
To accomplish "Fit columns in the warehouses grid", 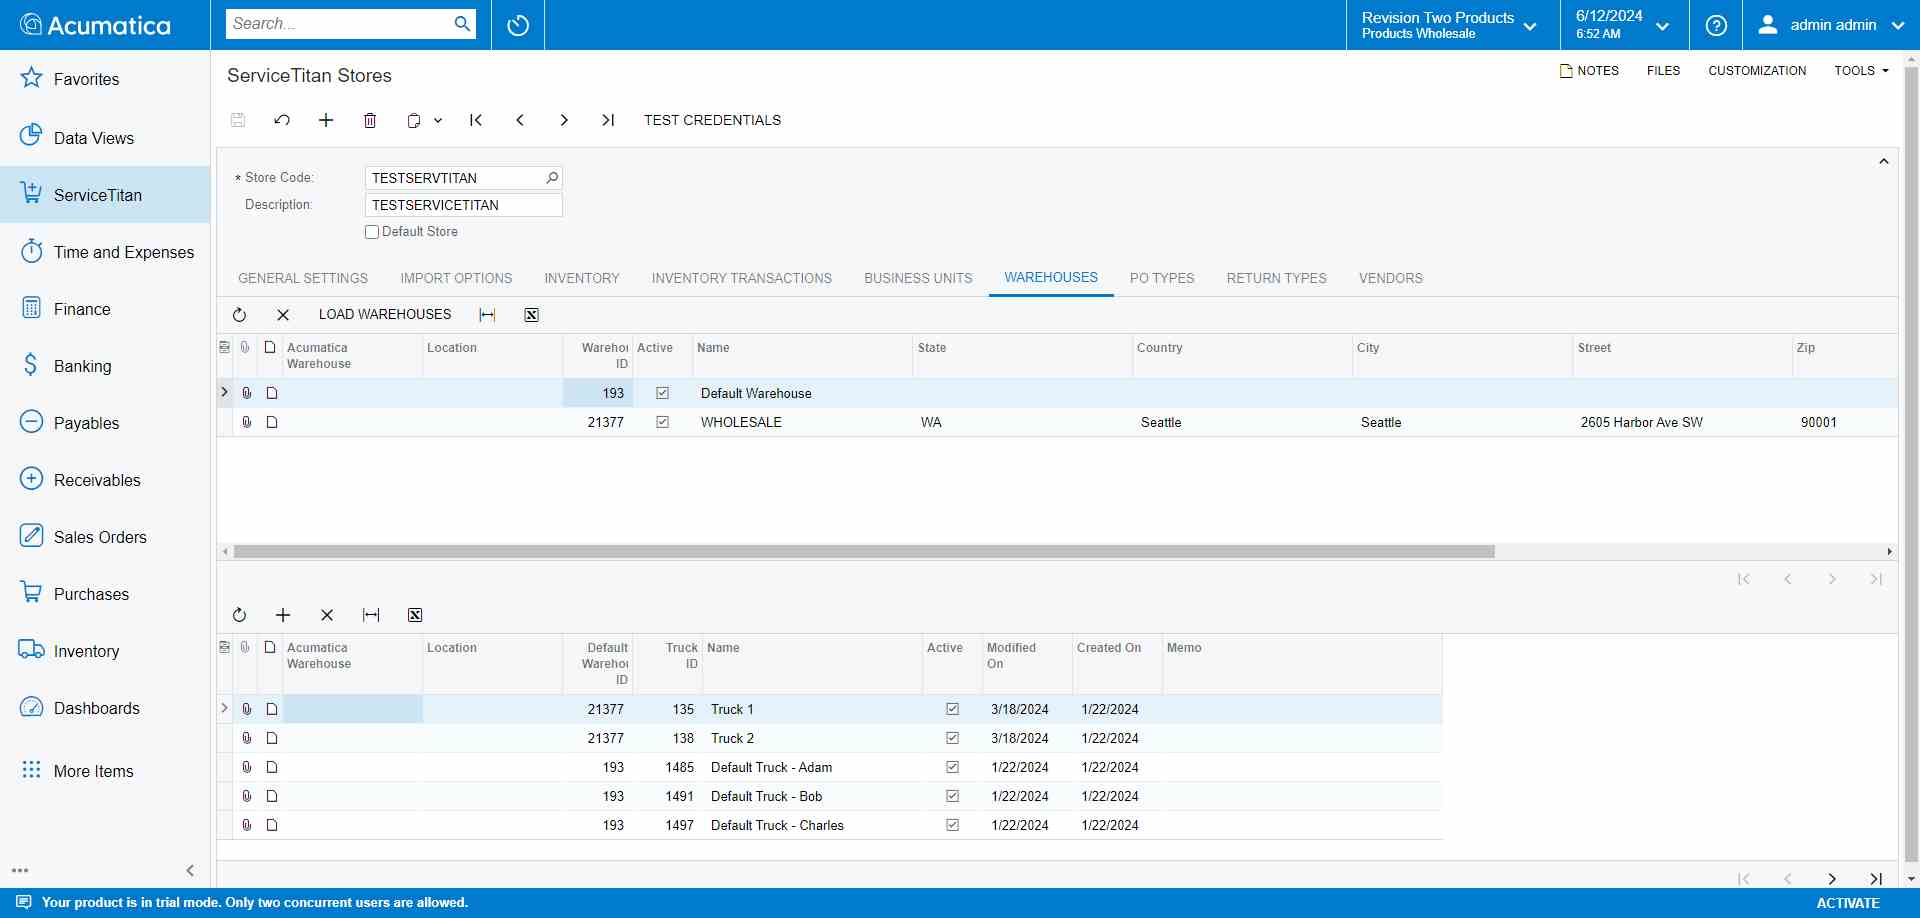I will (x=487, y=315).
